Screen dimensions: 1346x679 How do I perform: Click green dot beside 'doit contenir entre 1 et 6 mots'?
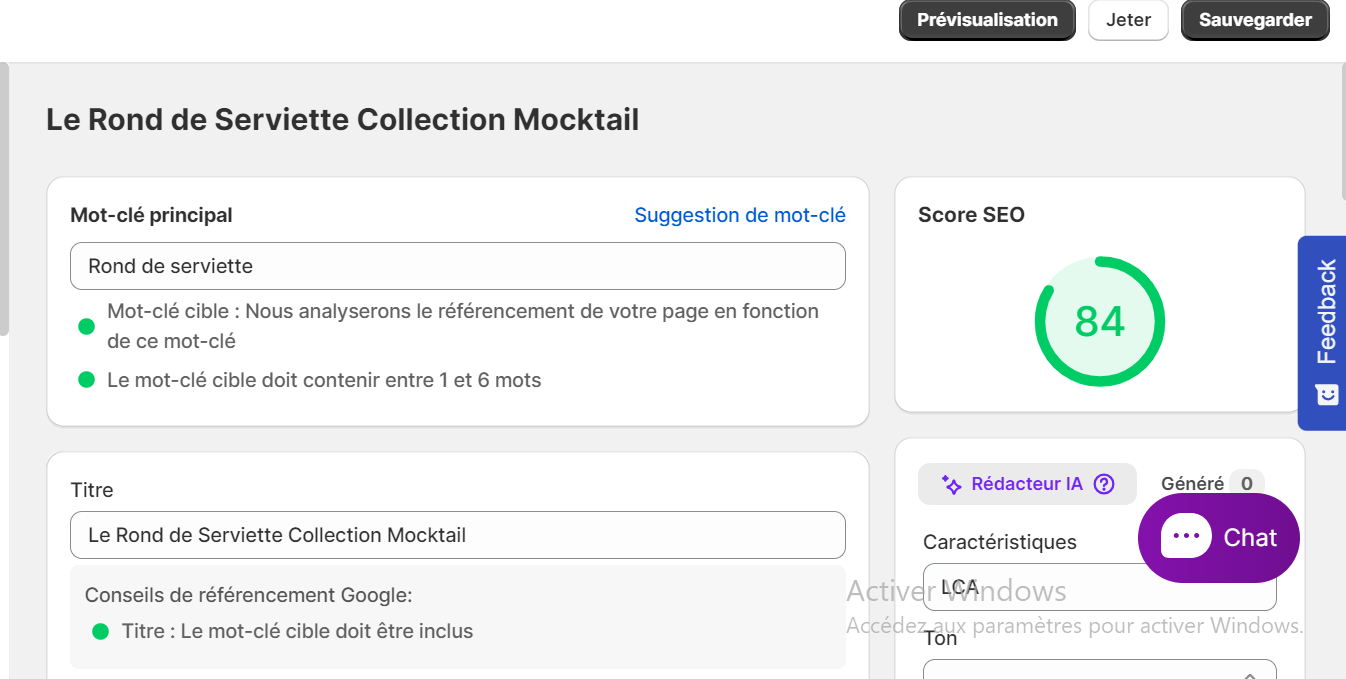[x=86, y=380]
